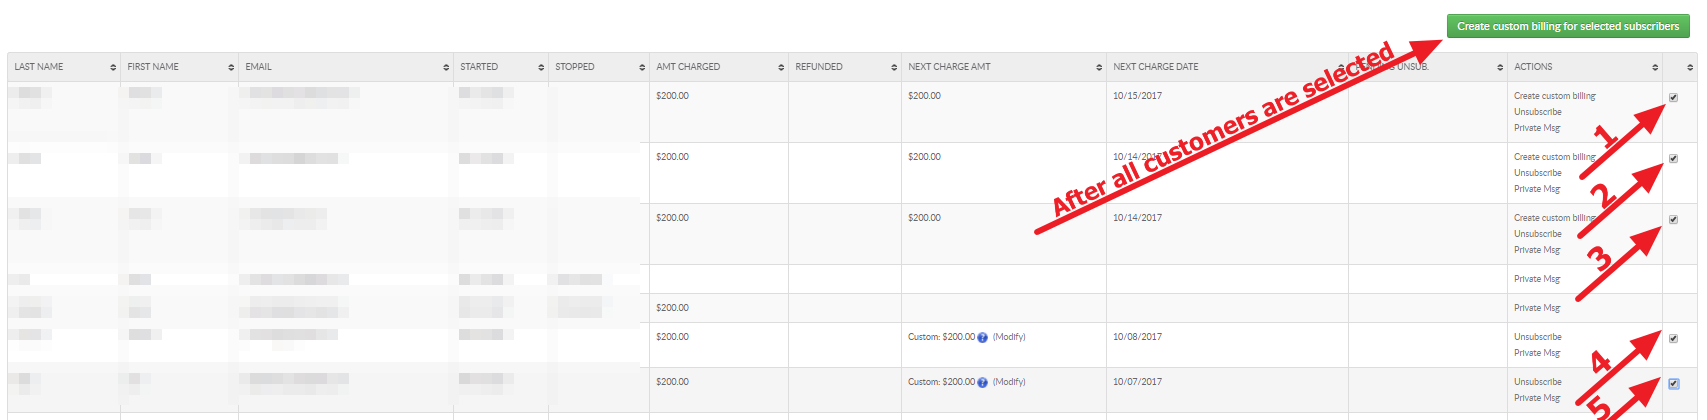
Task: Click the help icon in the 10/07/2017 row
Action: click(982, 383)
